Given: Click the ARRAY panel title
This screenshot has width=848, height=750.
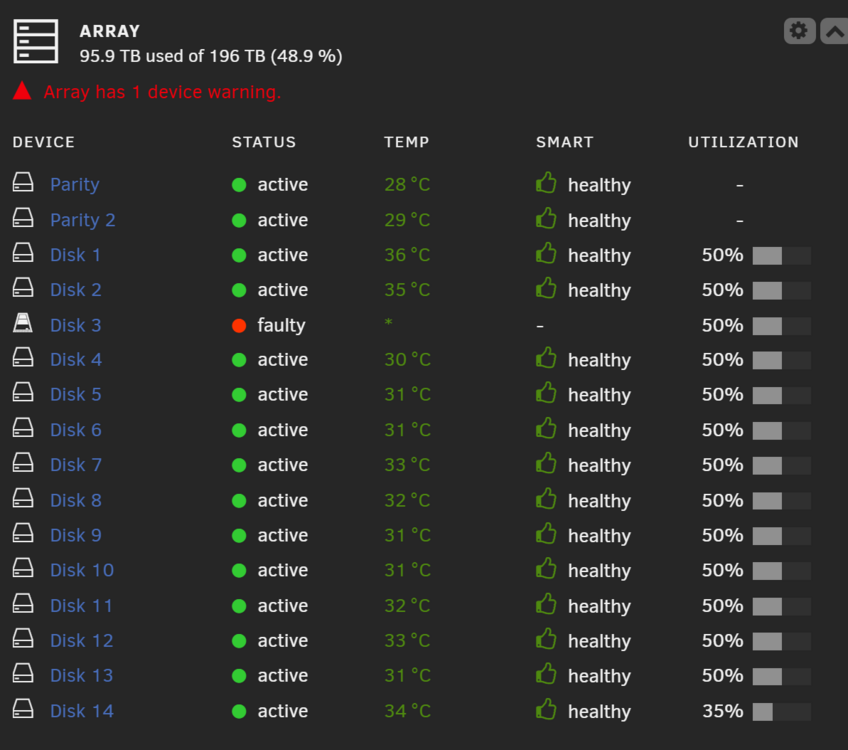Looking at the screenshot, I should pos(110,31).
